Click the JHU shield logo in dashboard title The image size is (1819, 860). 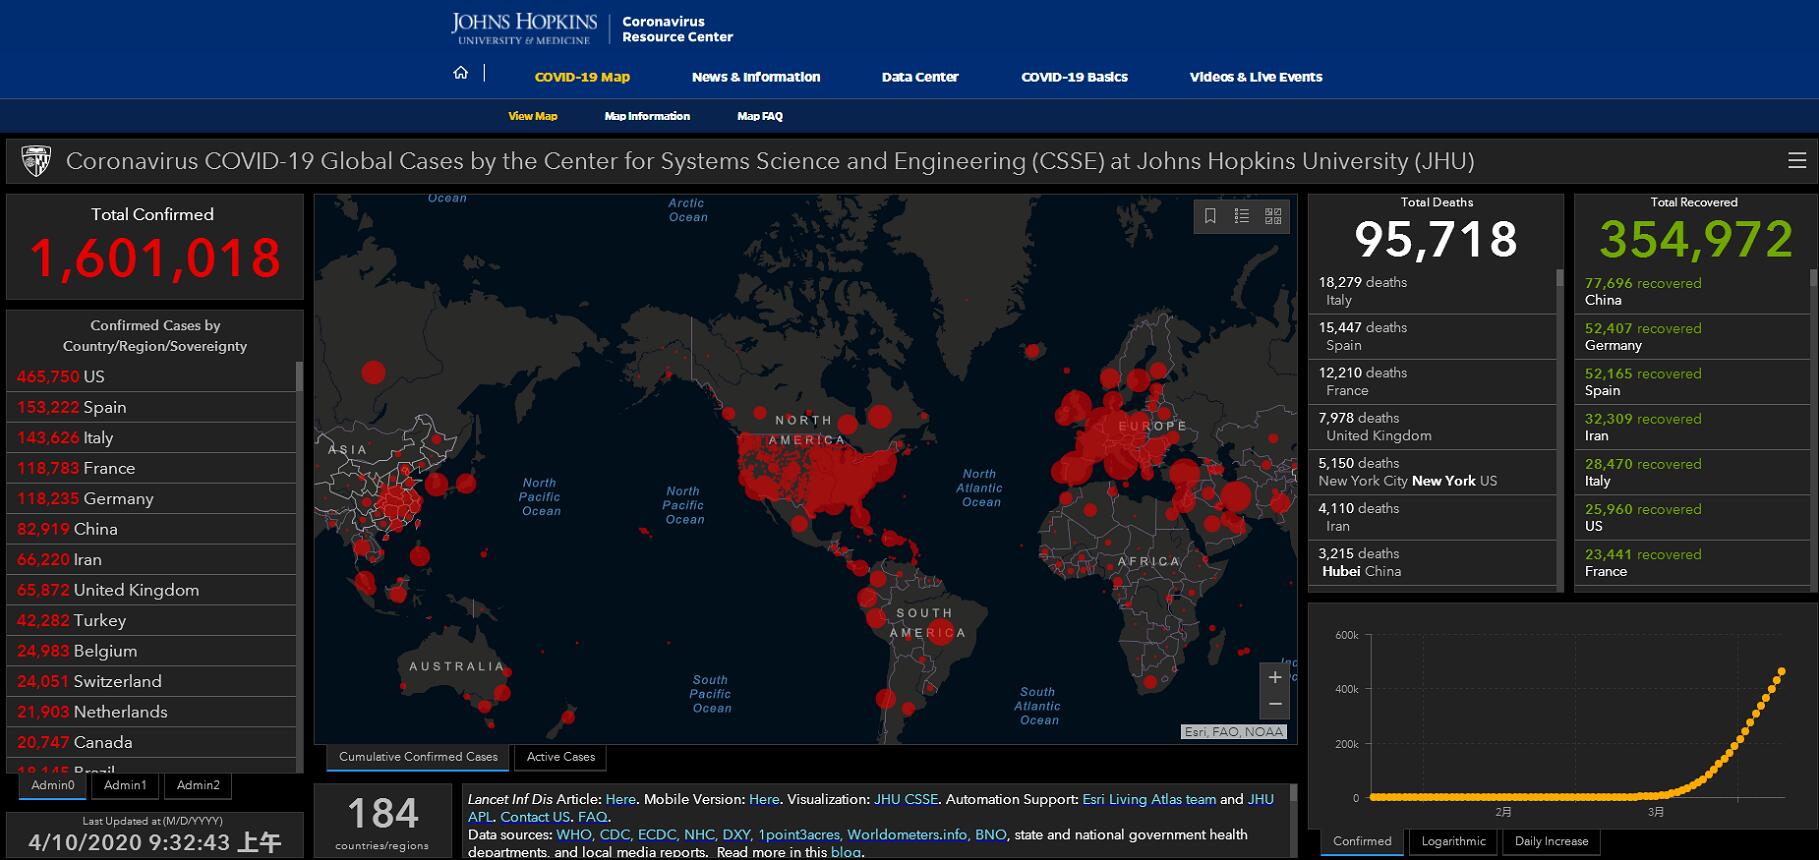36,161
